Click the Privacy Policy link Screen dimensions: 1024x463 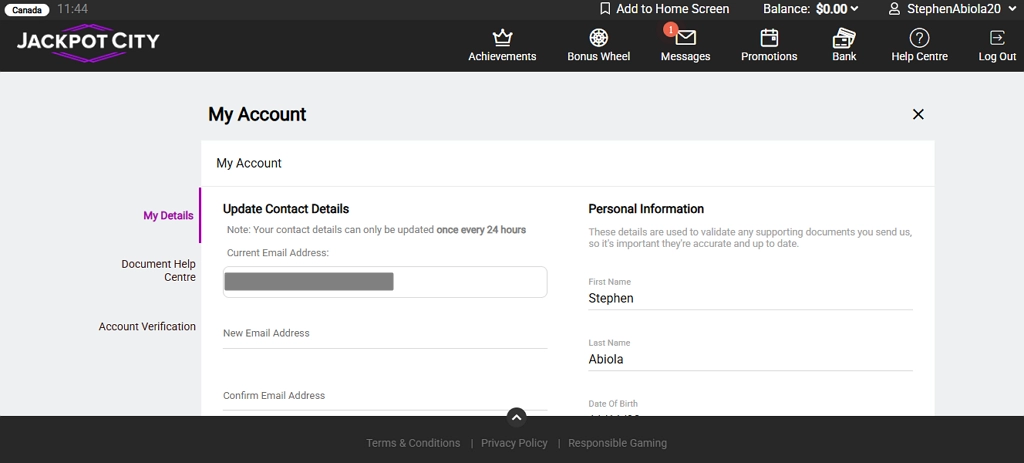(514, 443)
